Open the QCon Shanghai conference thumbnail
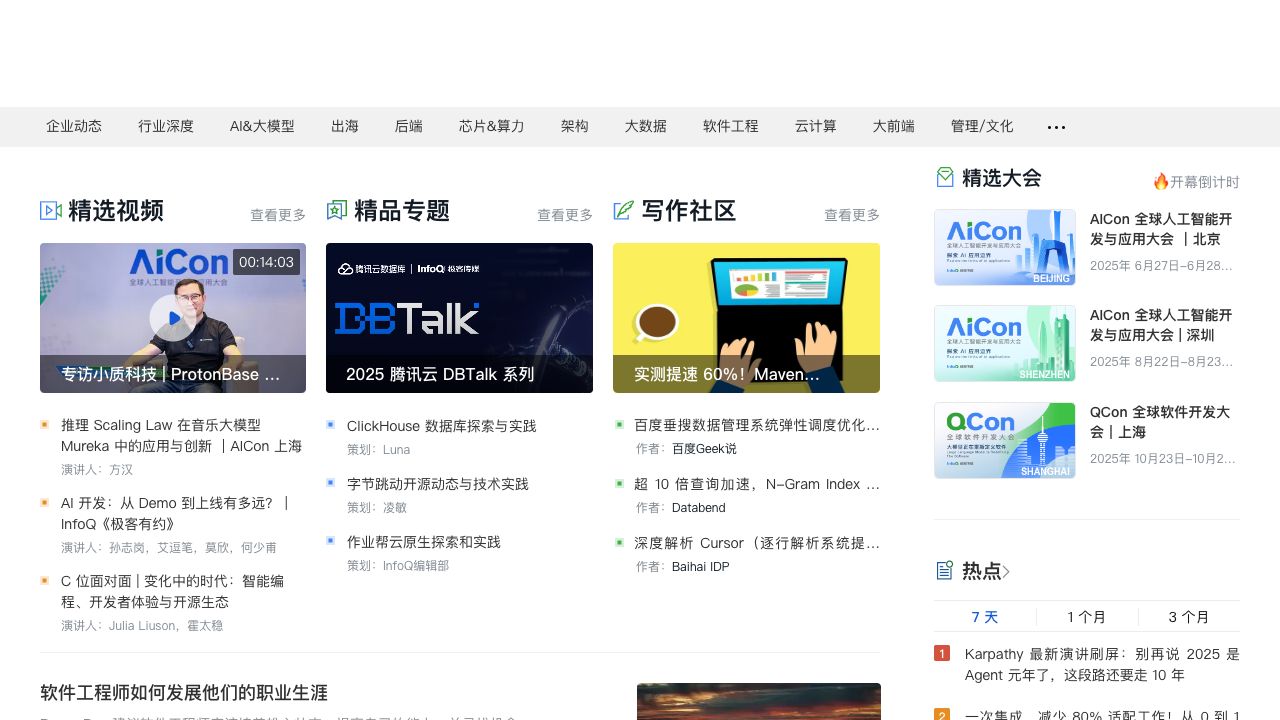This screenshot has width=1280, height=720. click(1005, 441)
